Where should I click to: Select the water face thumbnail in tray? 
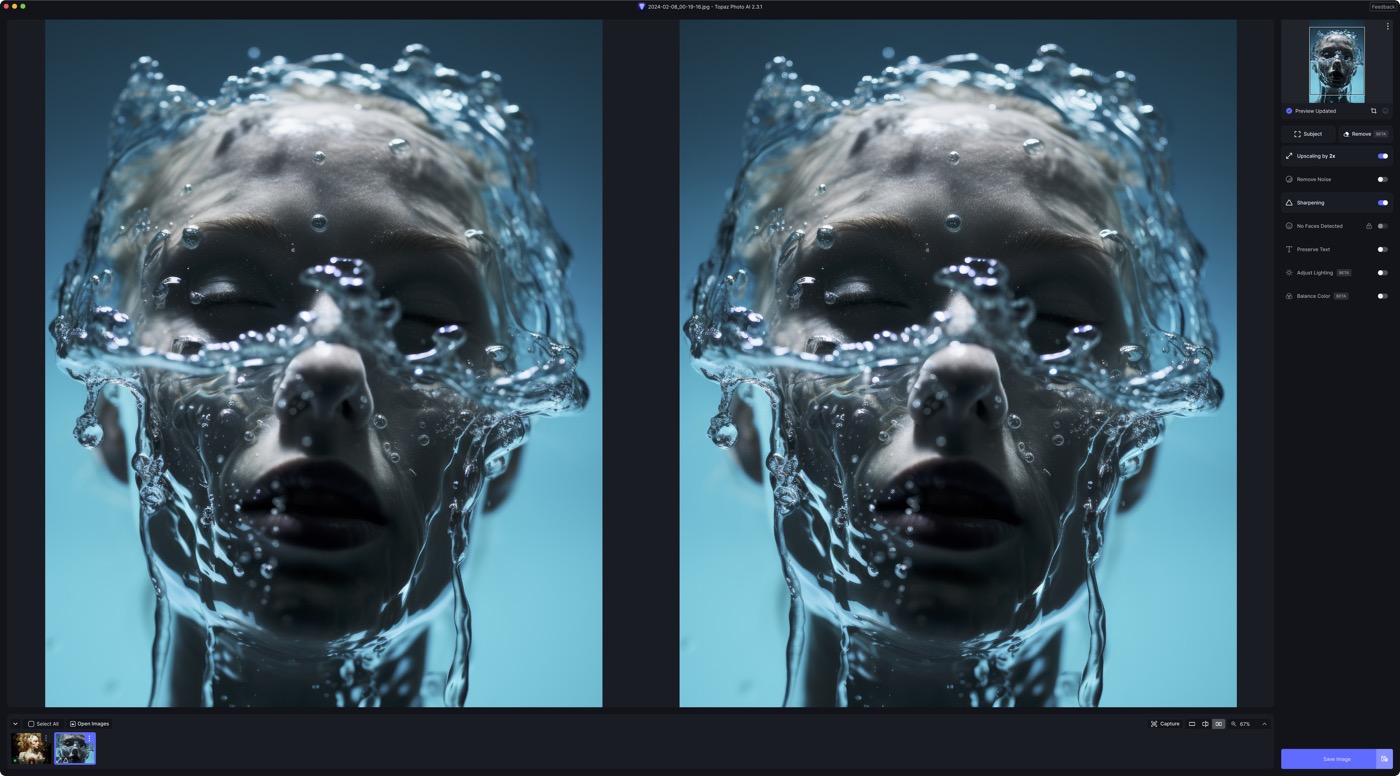click(x=75, y=749)
